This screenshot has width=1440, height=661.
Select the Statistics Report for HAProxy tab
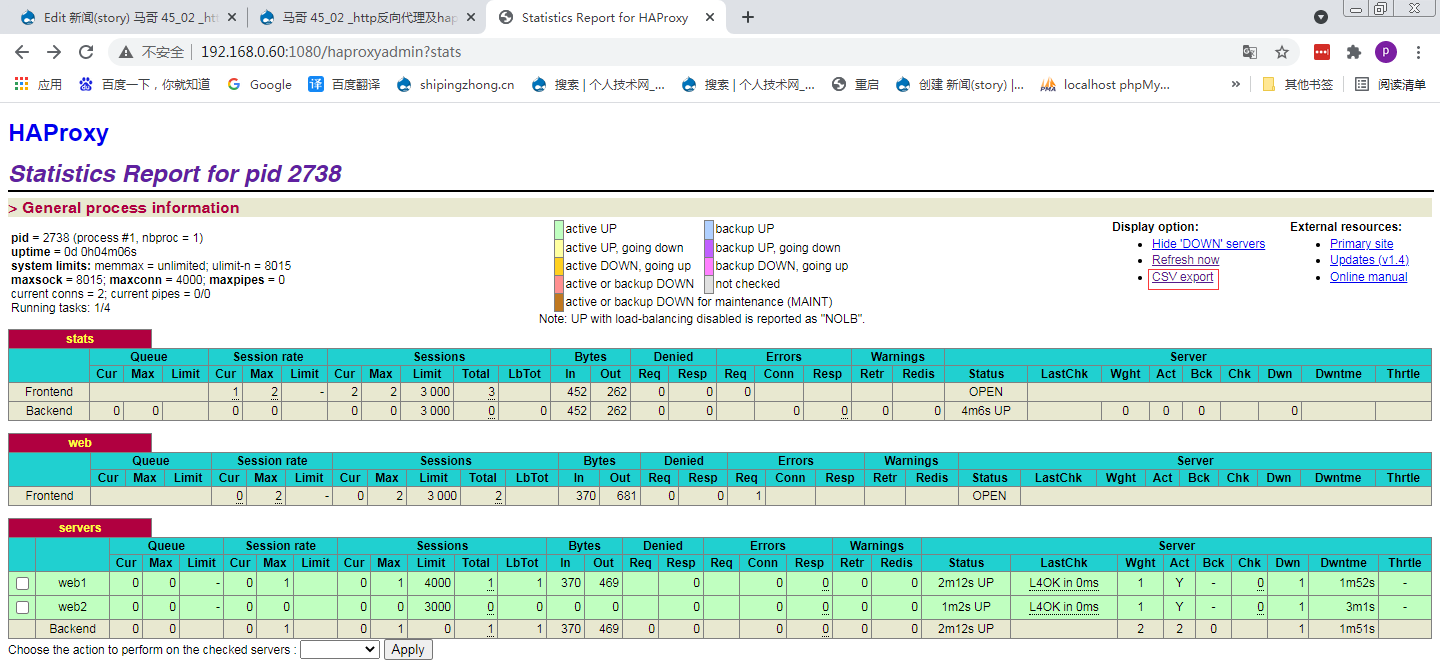click(606, 17)
